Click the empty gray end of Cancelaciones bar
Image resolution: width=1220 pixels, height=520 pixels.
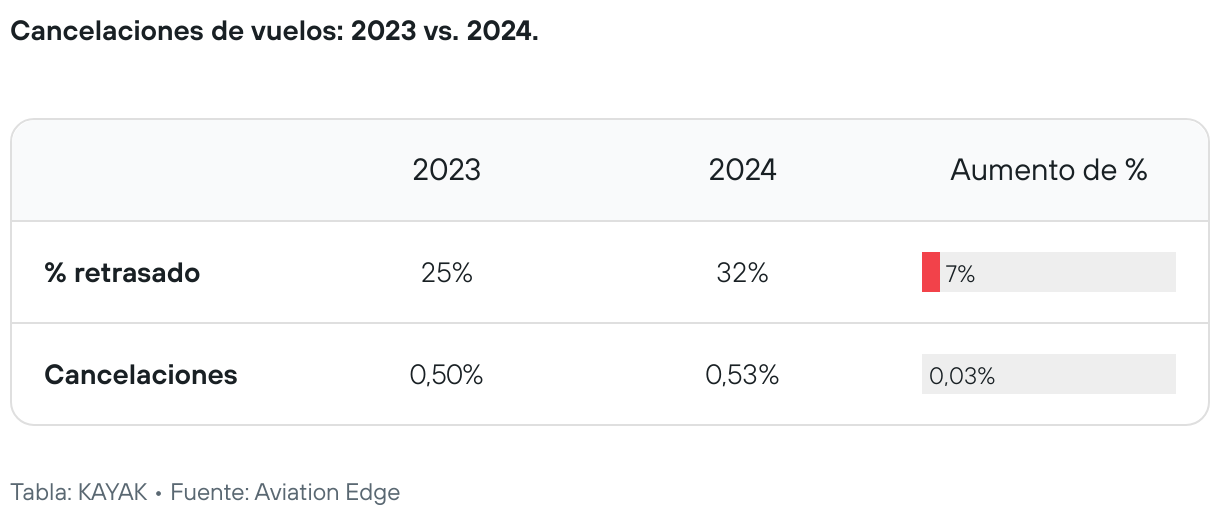pyautogui.click(x=1120, y=375)
